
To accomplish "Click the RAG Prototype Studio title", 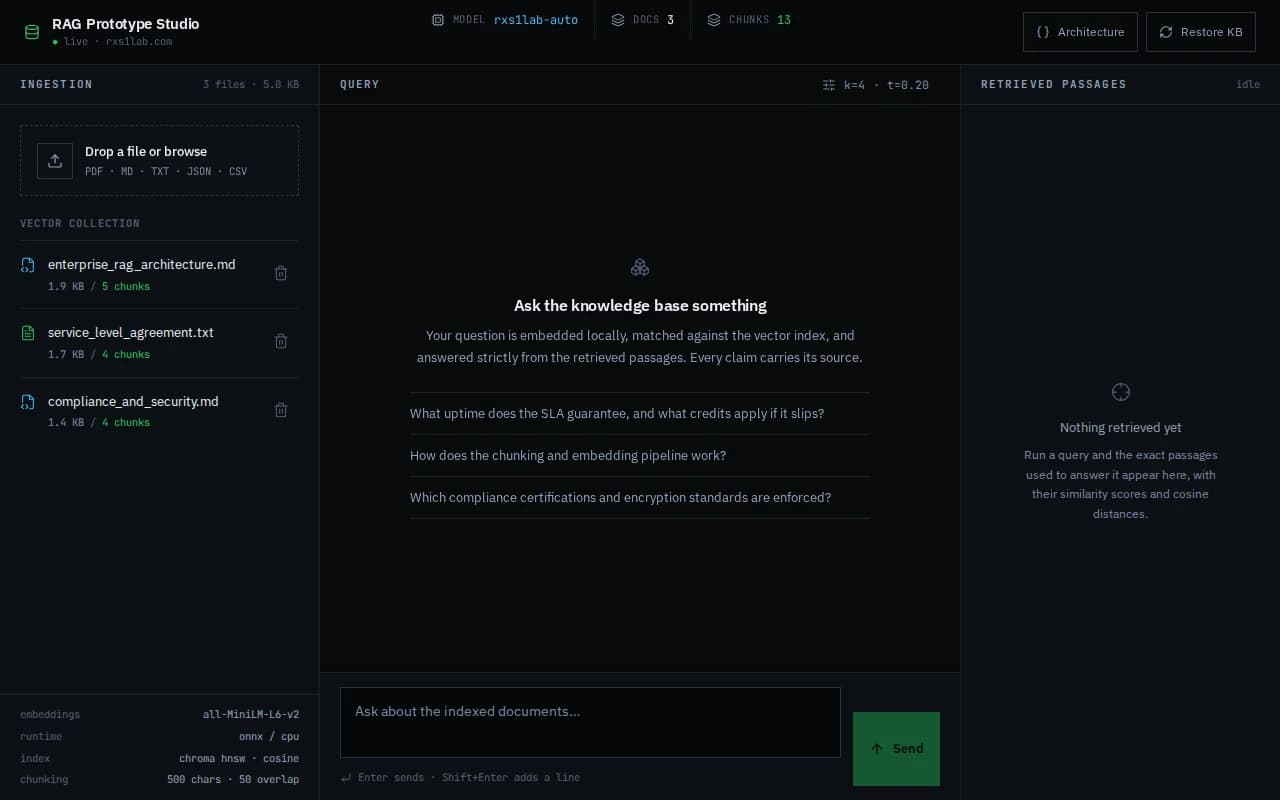I will pos(126,24).
